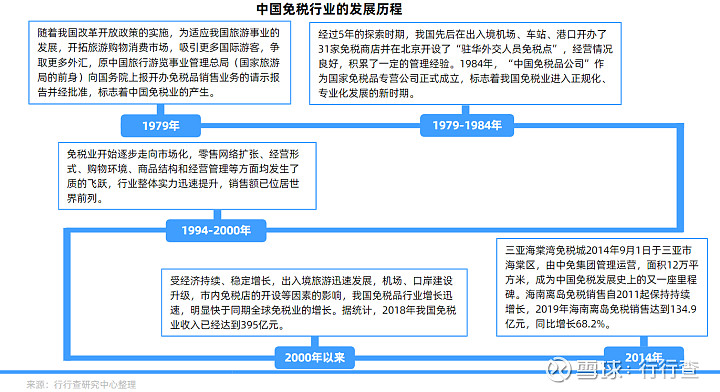The width and height of the screenshot is (720, 392).
Task: Select the text box about 三亚海棠湾免税城
Action: [x=602, y=287]
